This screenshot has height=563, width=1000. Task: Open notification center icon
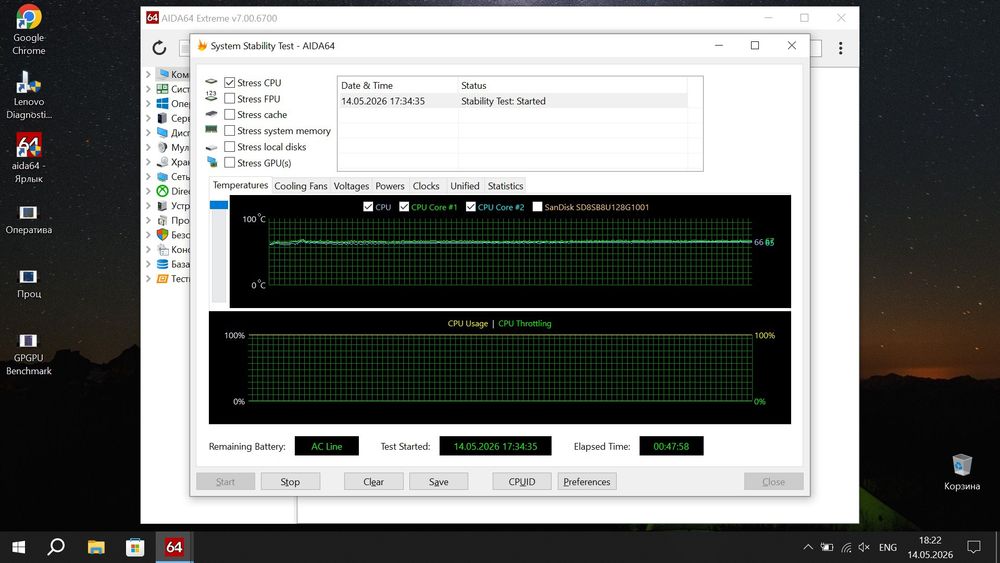coord(974,547)
